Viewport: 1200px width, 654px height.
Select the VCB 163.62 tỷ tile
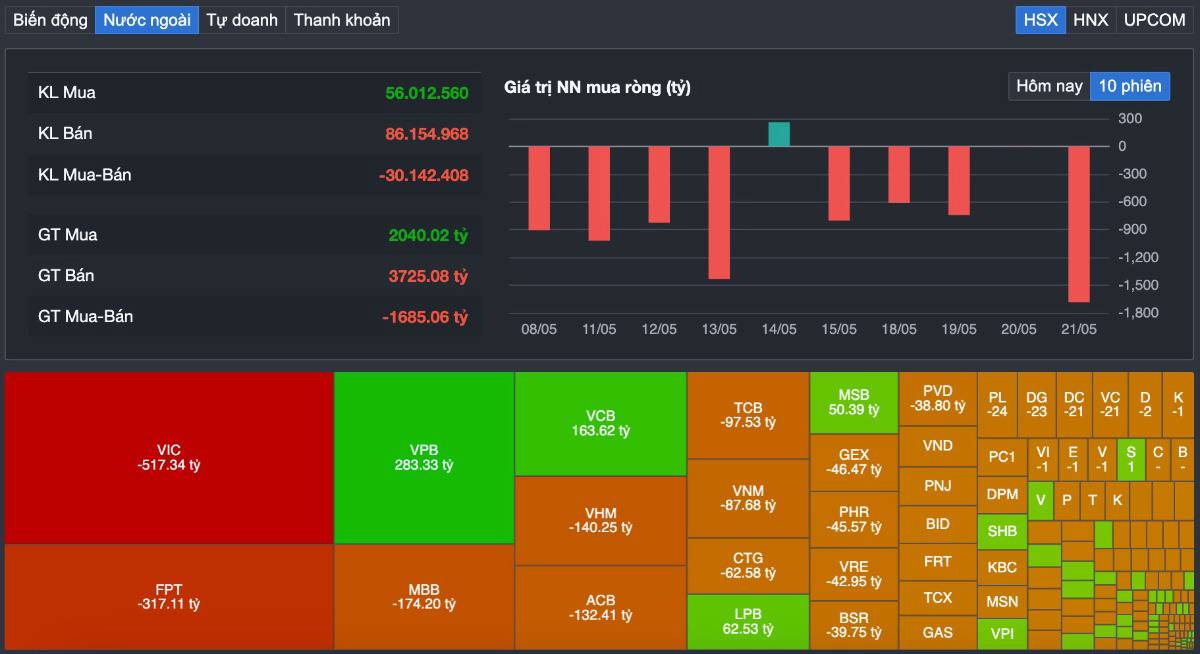click(x=601, y=424)
